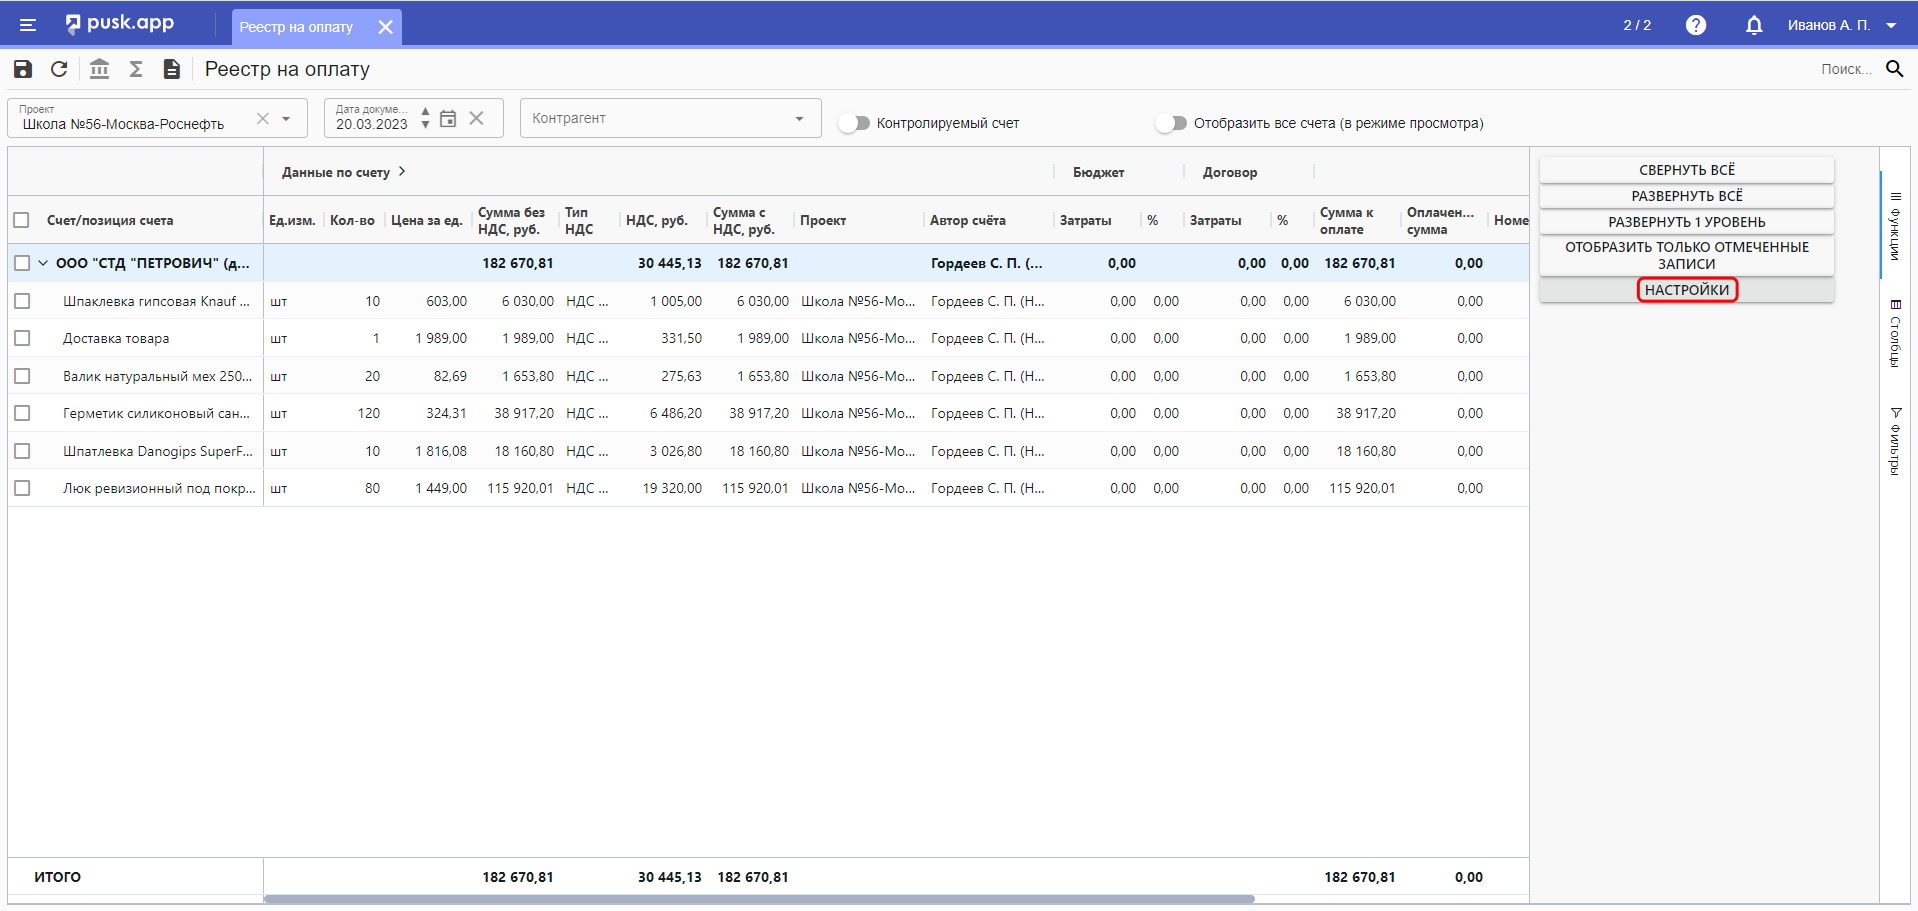Screen dimensions: 1918x911
Task: Expand the Данные по счету column group
Action: (x=402, y=172)
